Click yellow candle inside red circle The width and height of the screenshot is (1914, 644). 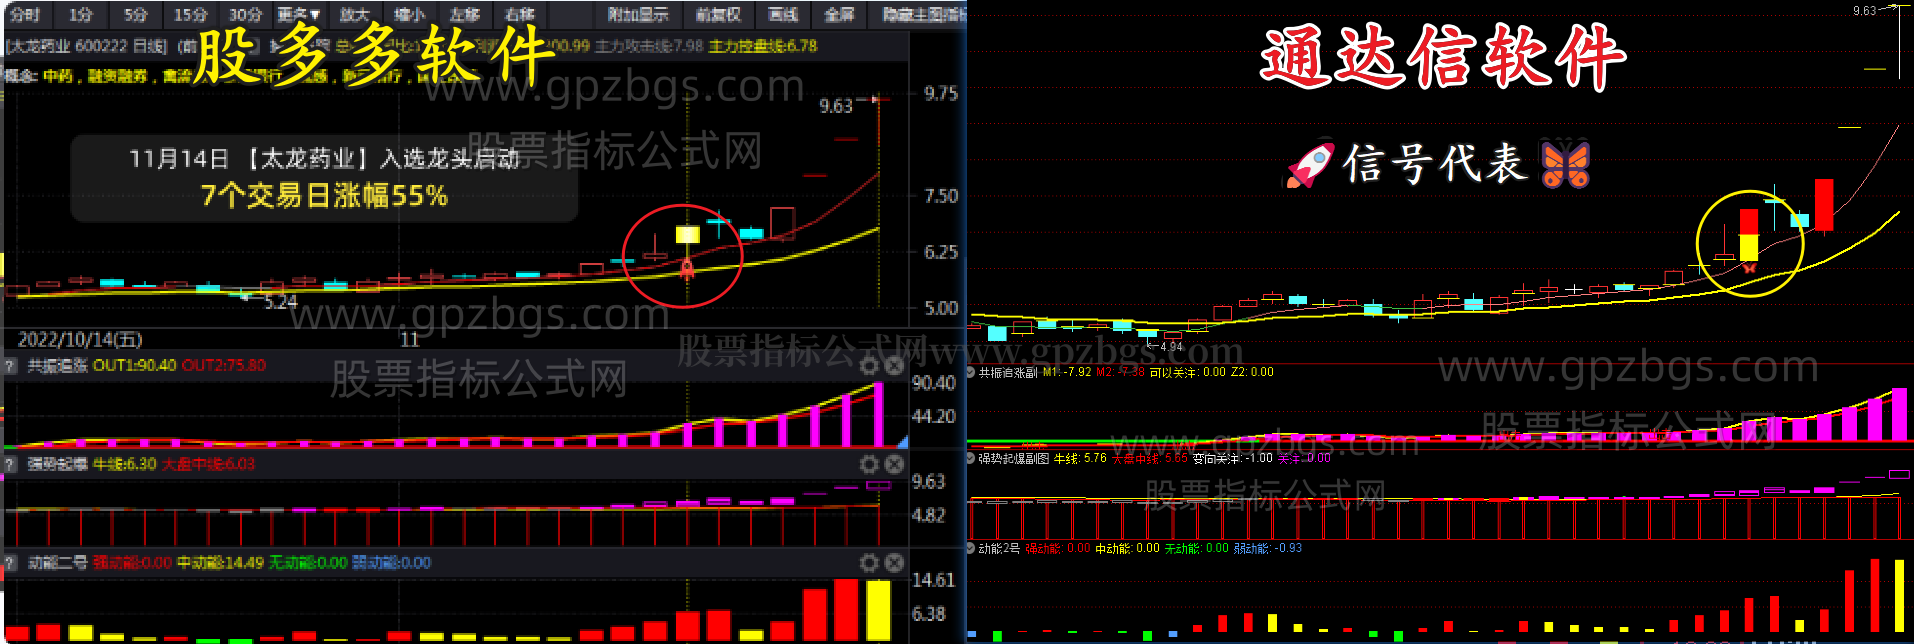point(687,235)
